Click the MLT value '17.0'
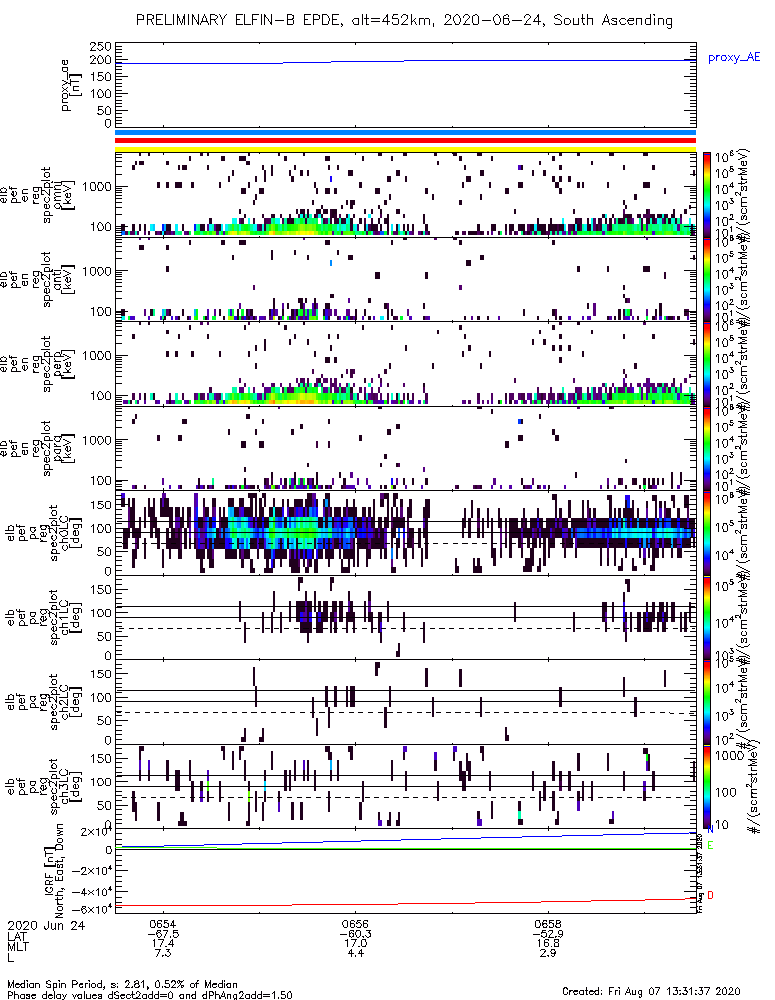 (x=355, y=943)
